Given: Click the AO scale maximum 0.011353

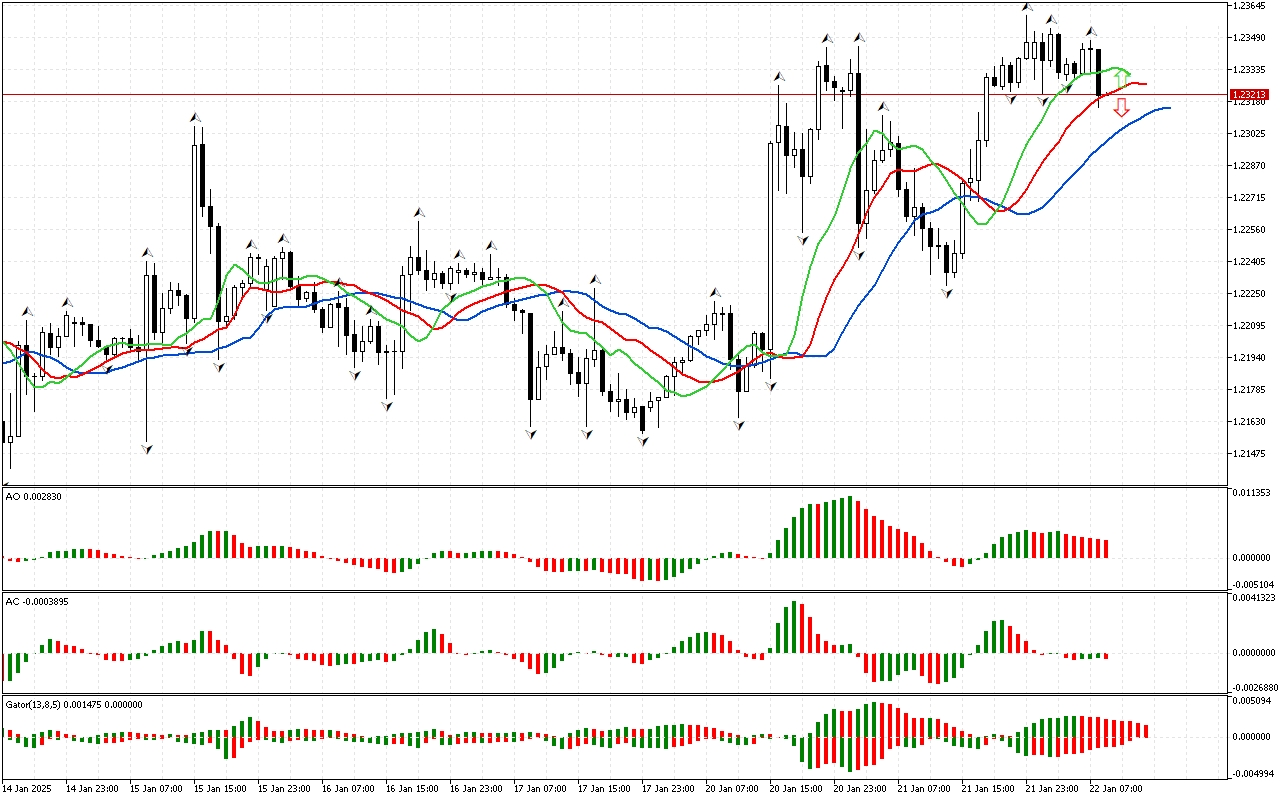Looking at the screenshot, I should pyautogui.click(x=1253, y=493).
